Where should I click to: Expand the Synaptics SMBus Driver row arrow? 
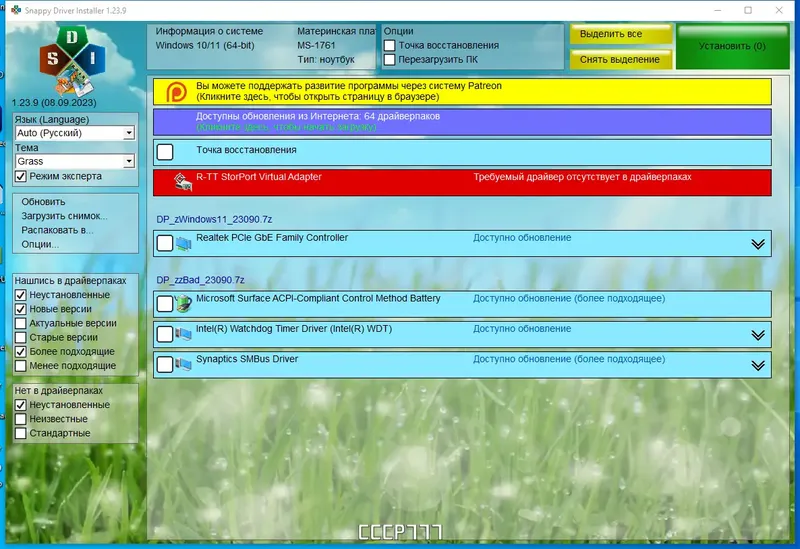(758, 366)
